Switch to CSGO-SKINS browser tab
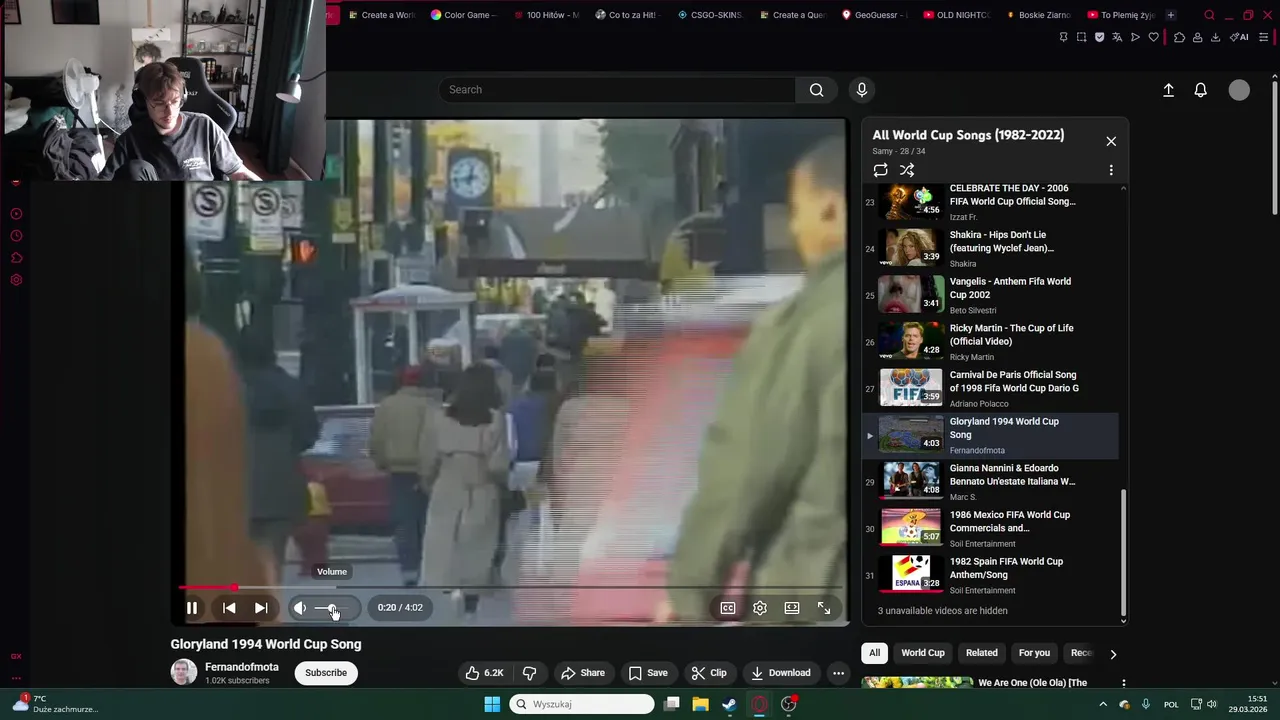1280x720 pixels. [710, 15]
